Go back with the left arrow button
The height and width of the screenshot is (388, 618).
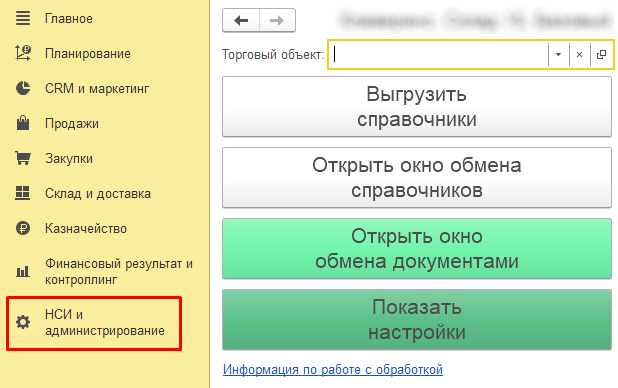pyautogui.click(x=241, y=20)
